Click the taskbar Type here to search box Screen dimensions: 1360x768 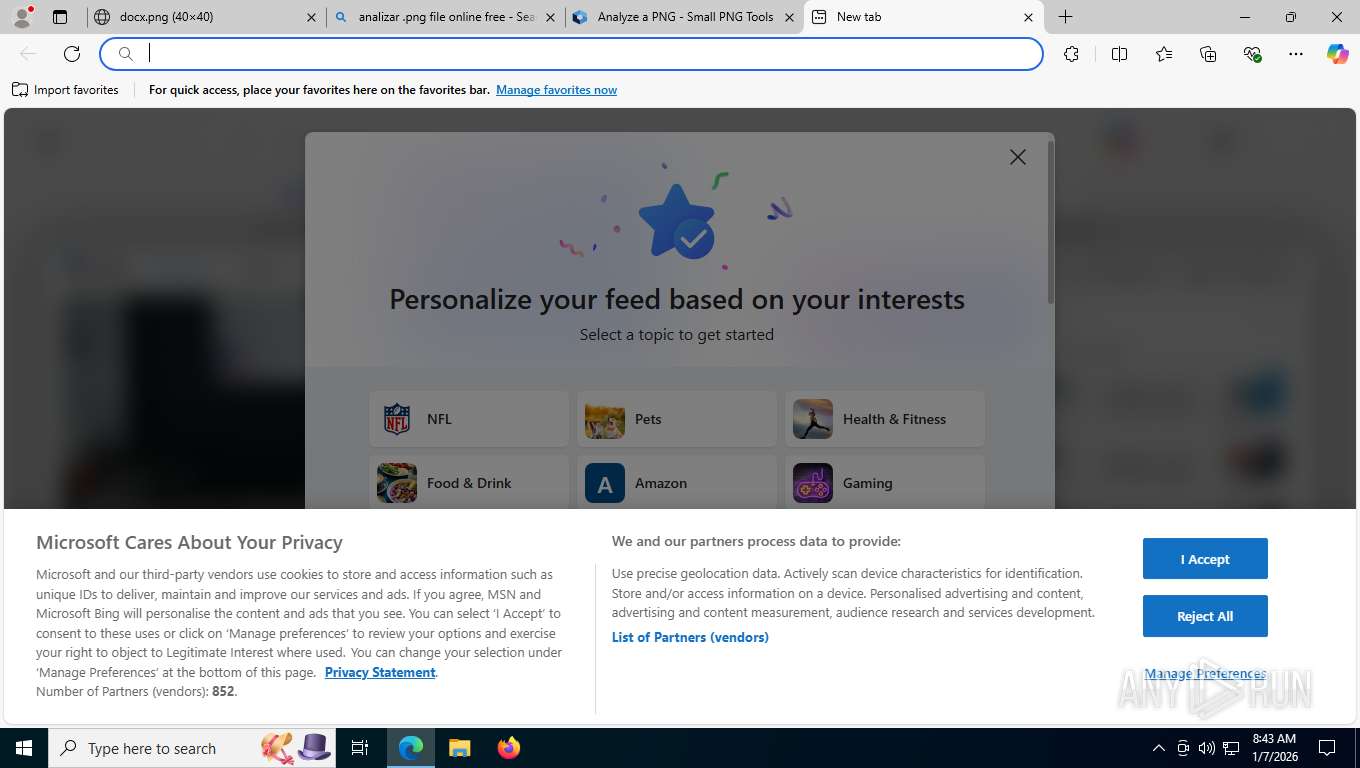pos(193,748)
